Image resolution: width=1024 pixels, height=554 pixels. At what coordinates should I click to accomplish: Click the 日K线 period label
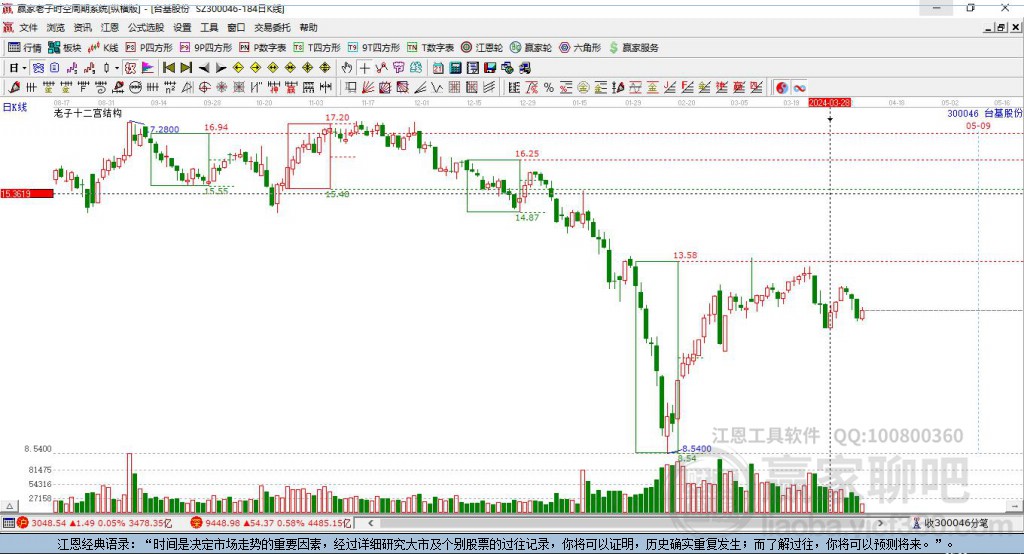coord(15,107)
